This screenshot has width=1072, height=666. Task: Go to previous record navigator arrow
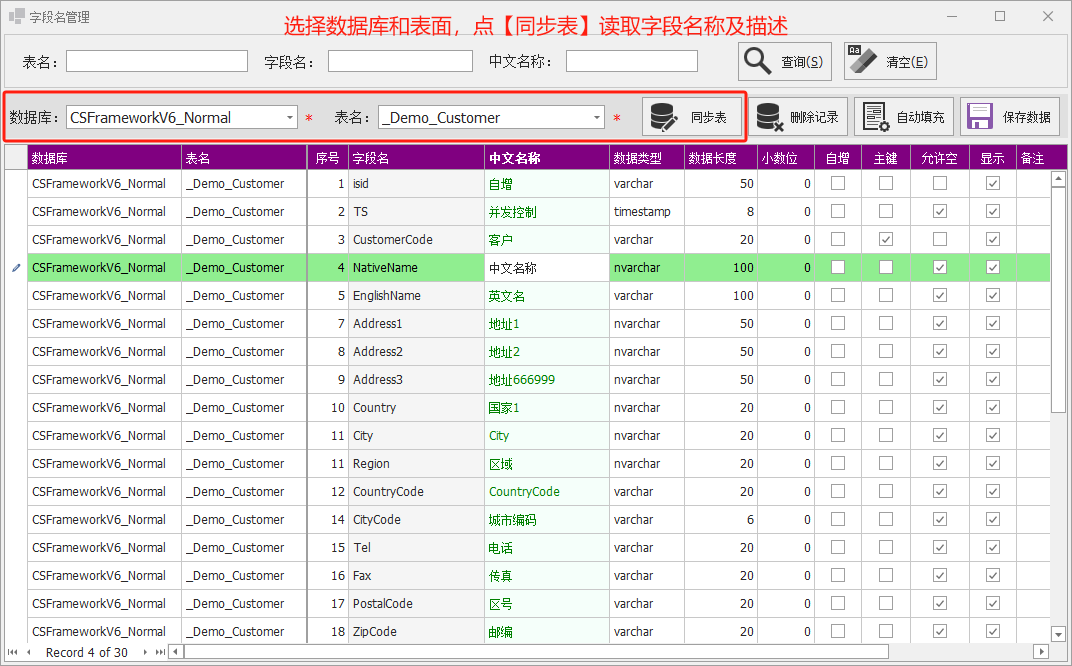(x=28, y=652)
